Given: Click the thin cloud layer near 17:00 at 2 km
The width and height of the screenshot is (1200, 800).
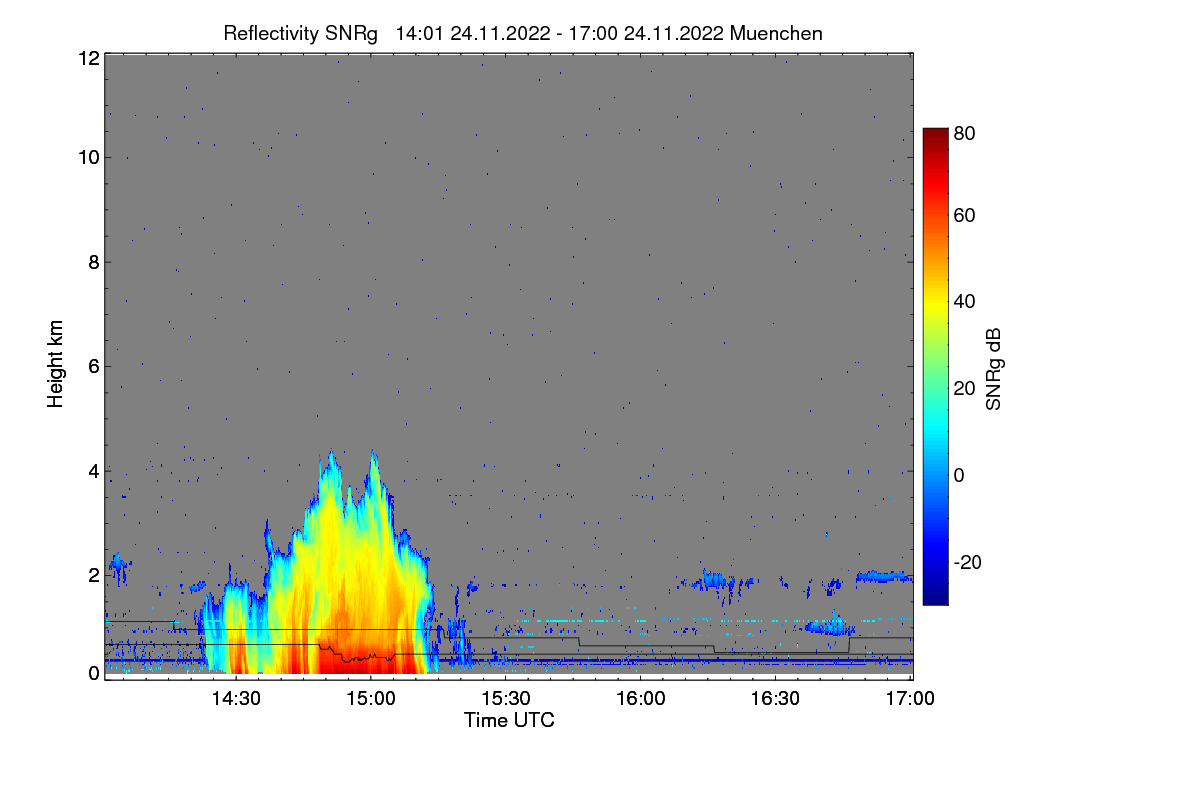Looking at the screenshot, I should tap(884, 576).
